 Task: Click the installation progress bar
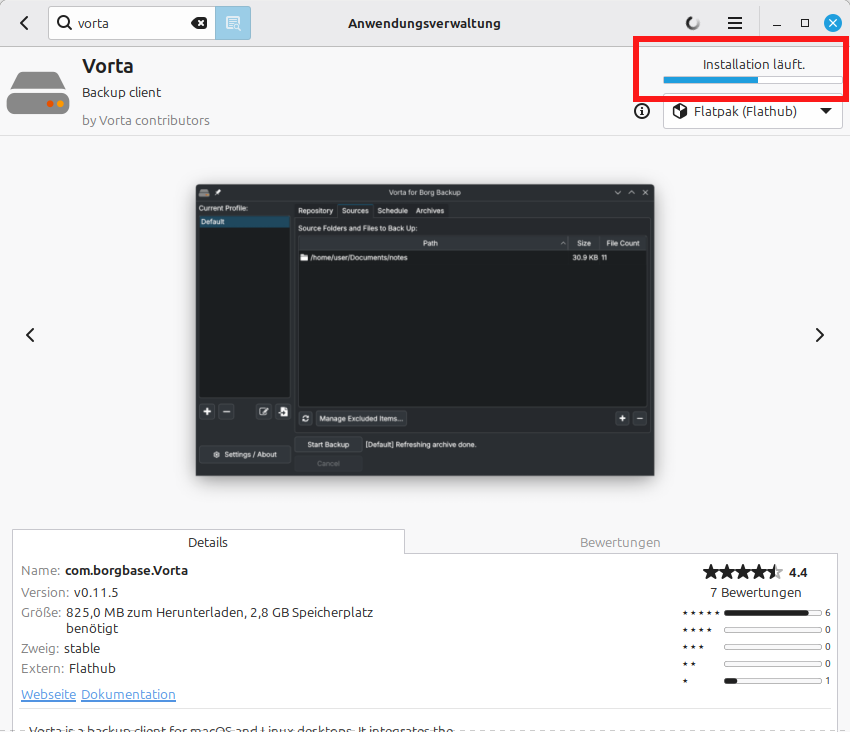pyautogui.click(x=752, y=80)
